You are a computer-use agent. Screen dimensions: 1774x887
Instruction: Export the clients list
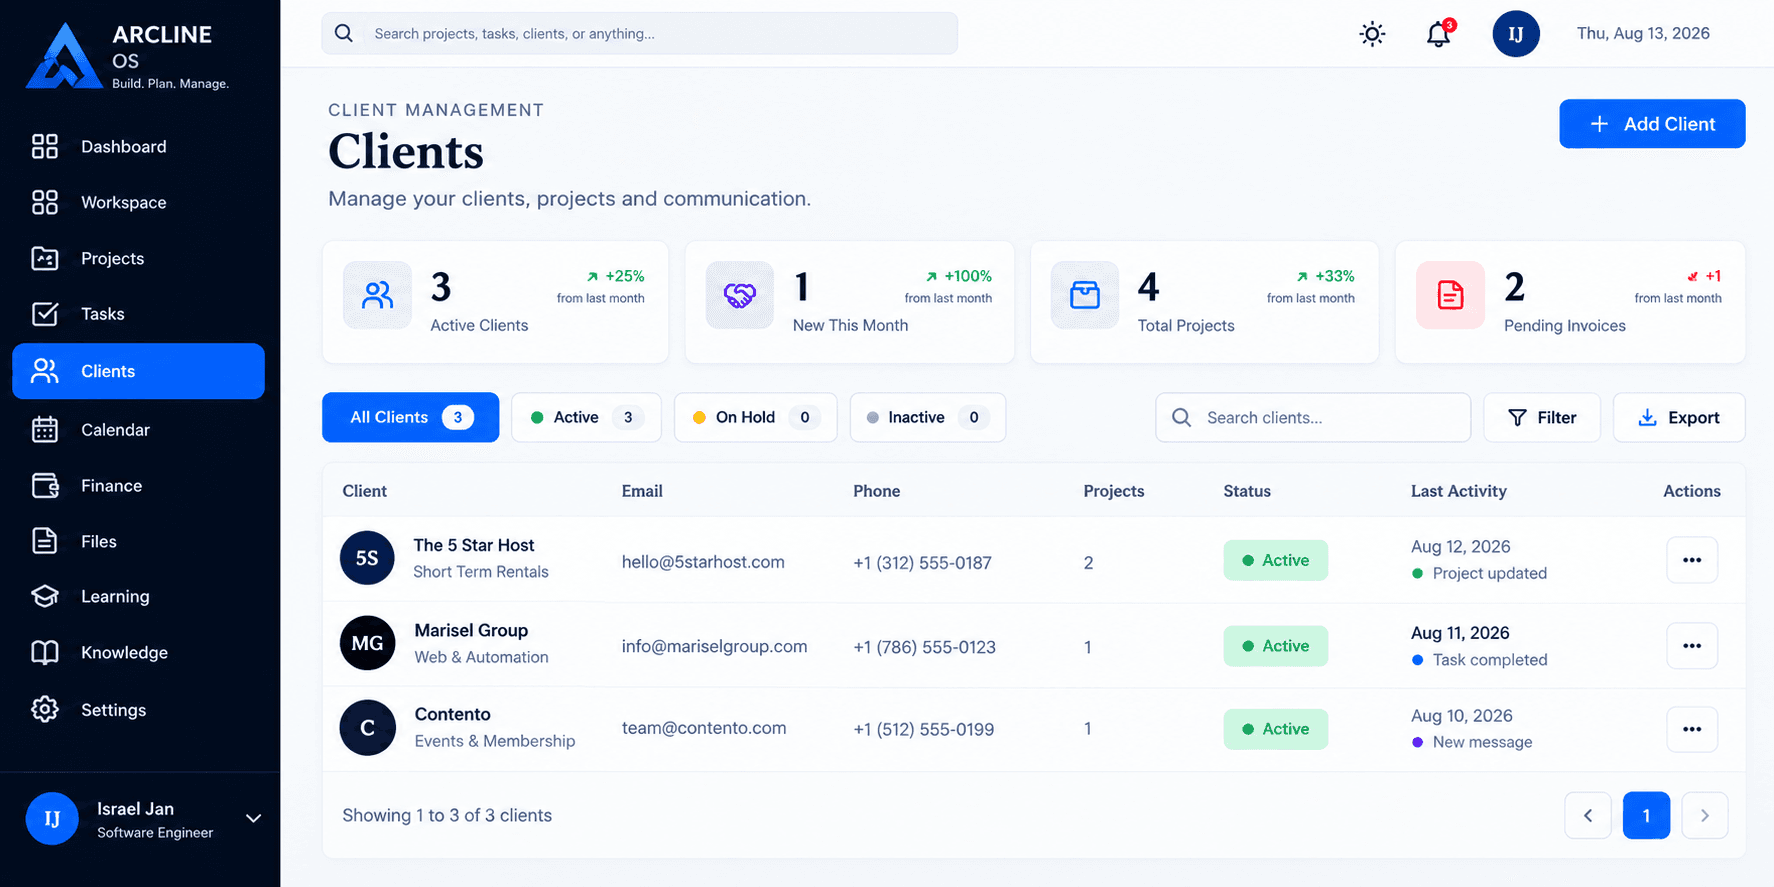(1679, 417)
